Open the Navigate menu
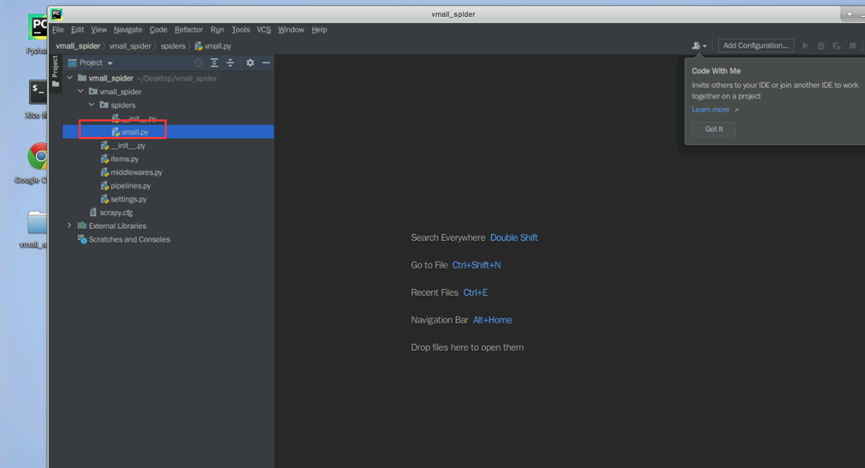Viewport: 865px width, 468px height. coord(128,30)
